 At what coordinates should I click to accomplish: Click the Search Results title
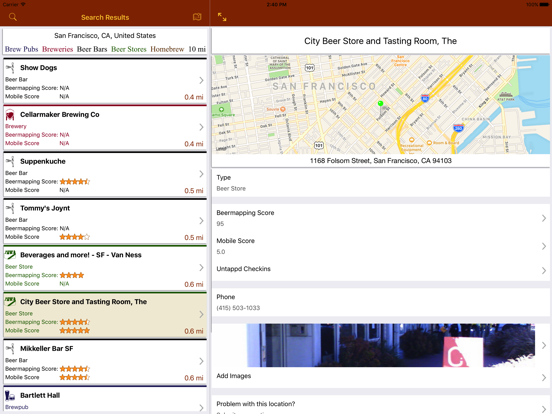105,17
